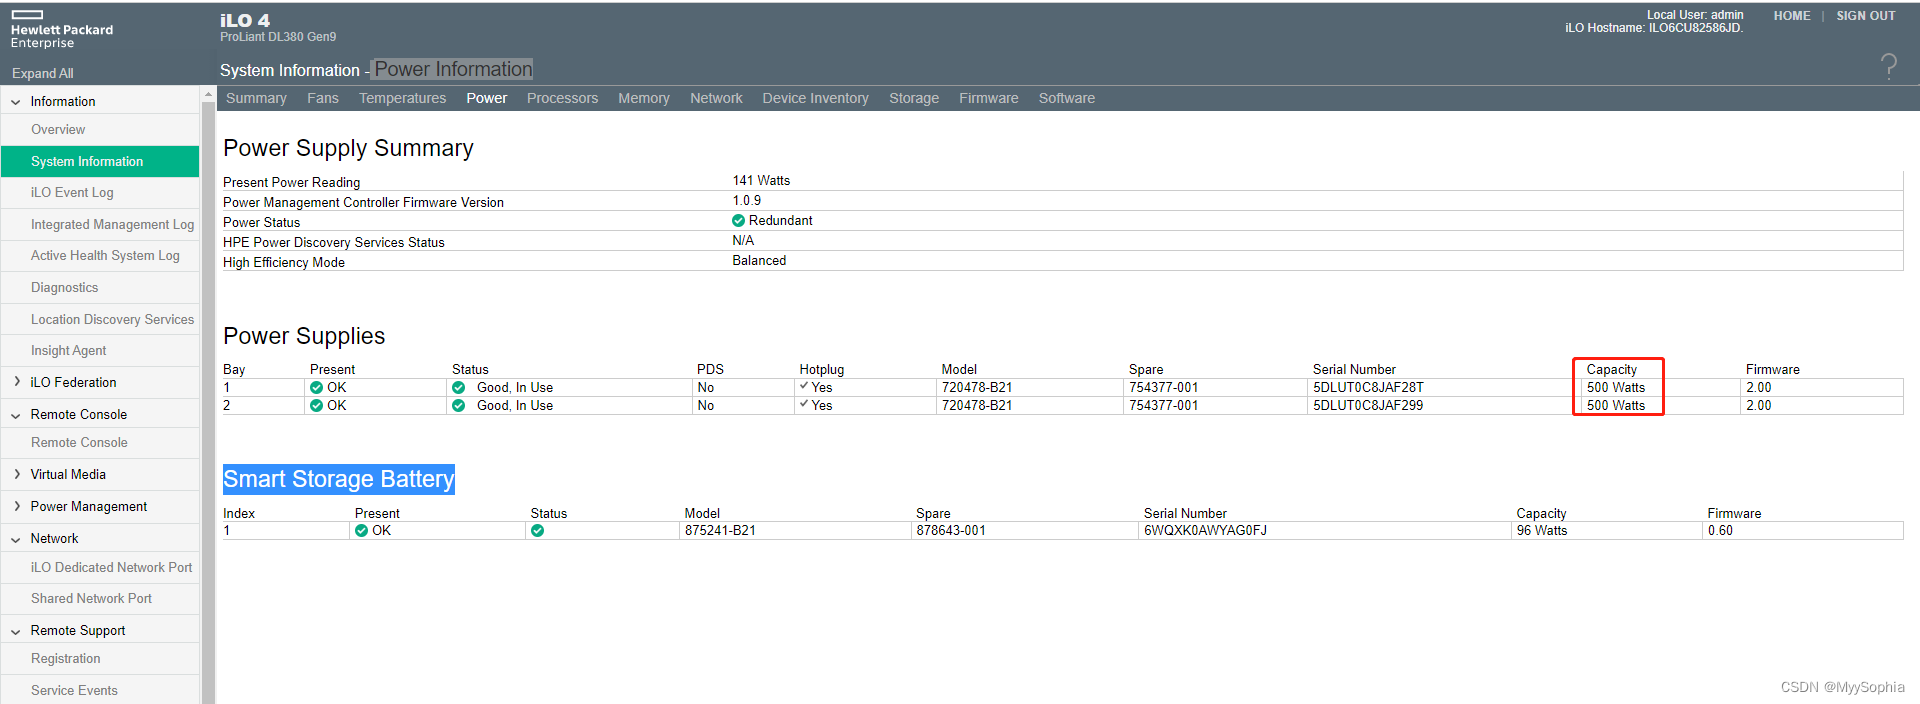Image resolution: width=1920 pixels, height=704 pixels.
Task: Collapse the Remote Support section chevron
Action: [16, 631]
